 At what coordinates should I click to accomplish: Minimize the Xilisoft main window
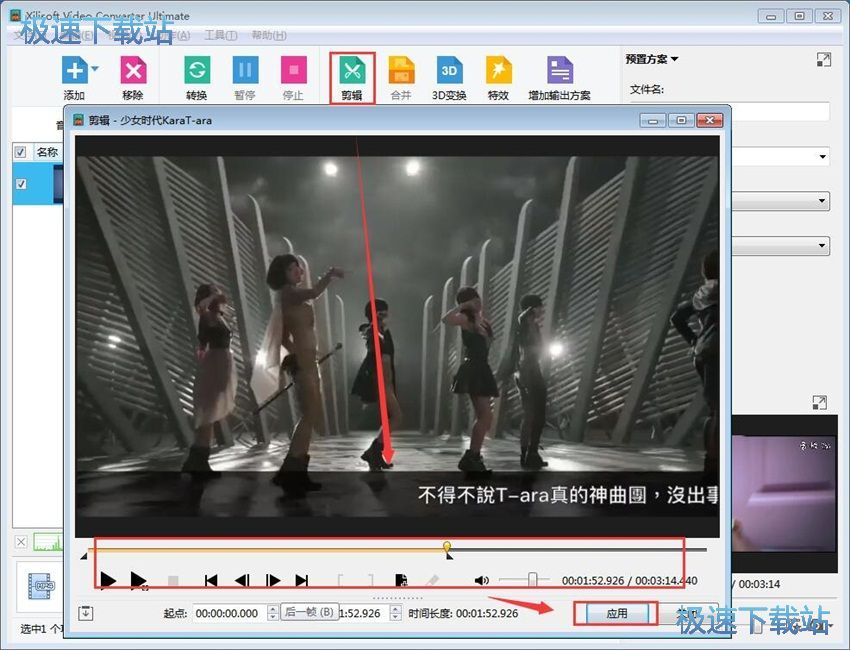pyautogui.click(x=770, y=16)
